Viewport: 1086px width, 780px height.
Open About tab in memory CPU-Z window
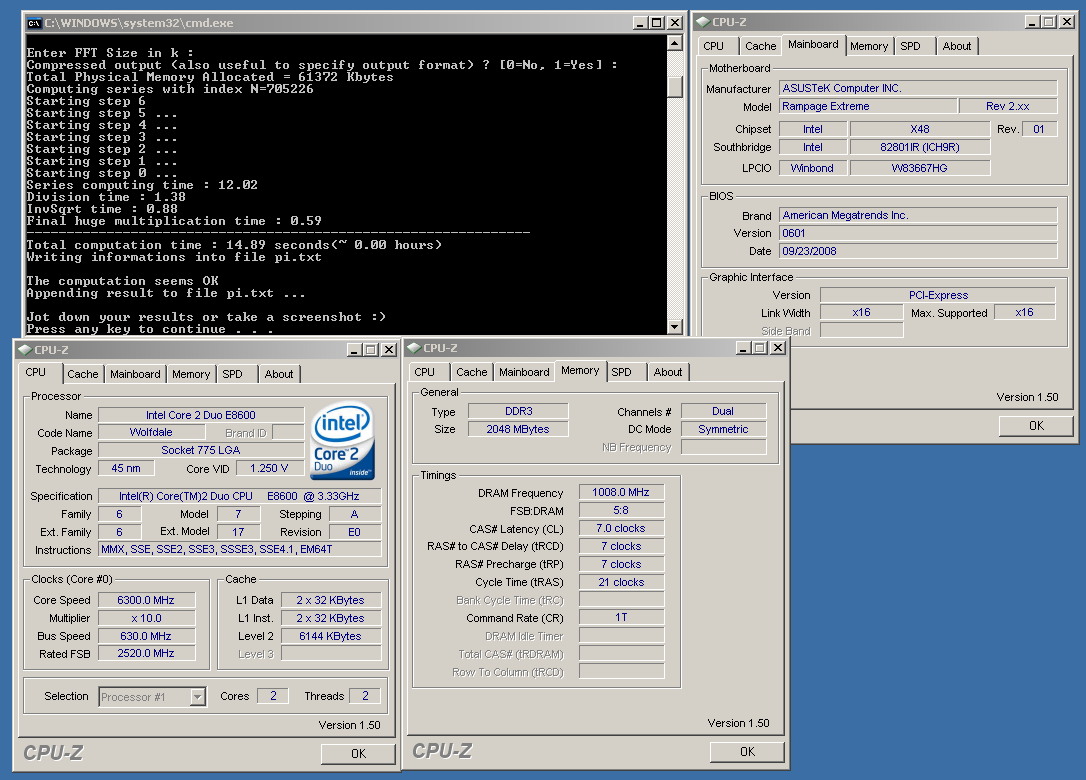(x=668, y=372)
